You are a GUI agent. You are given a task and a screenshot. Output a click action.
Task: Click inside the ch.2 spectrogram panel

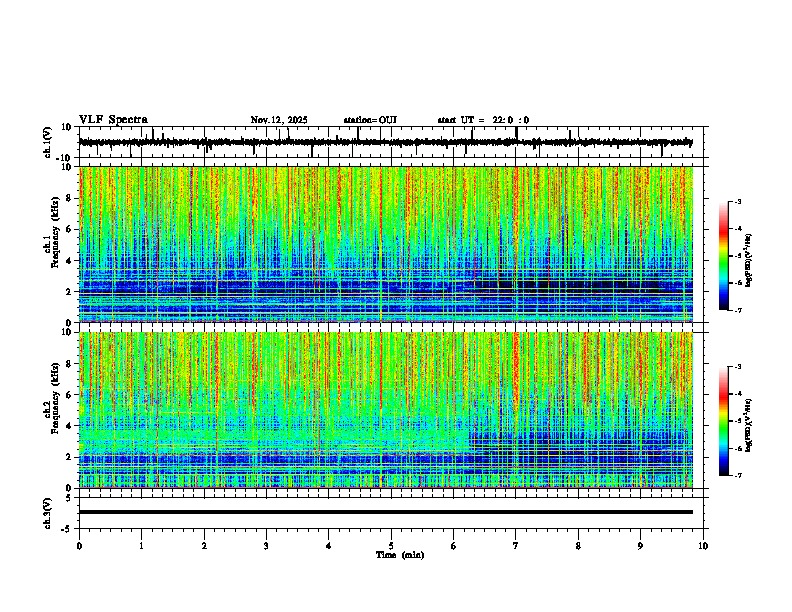click(386, 410)
